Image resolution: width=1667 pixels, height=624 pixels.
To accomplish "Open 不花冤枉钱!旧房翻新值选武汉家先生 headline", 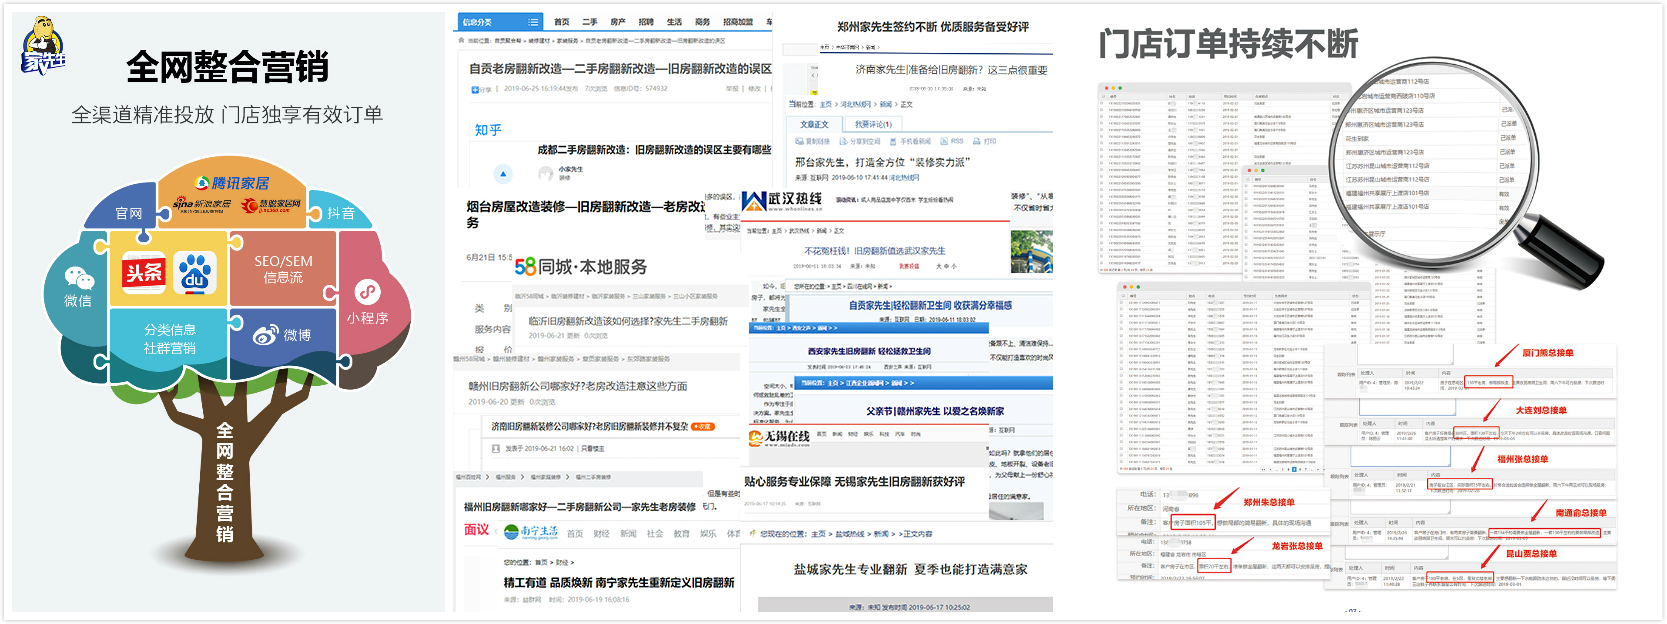I will tap(875, 251).
